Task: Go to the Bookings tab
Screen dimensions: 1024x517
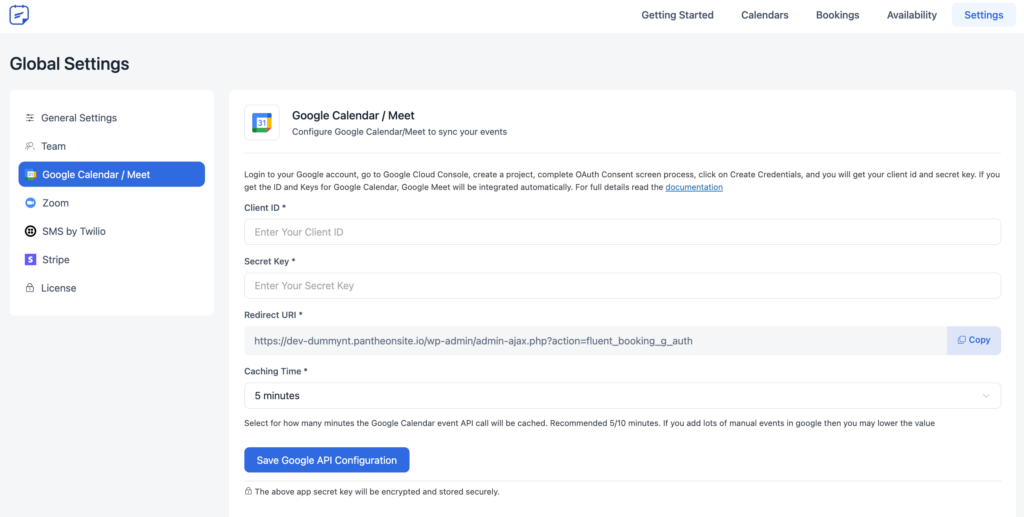Action: [837, 15]
